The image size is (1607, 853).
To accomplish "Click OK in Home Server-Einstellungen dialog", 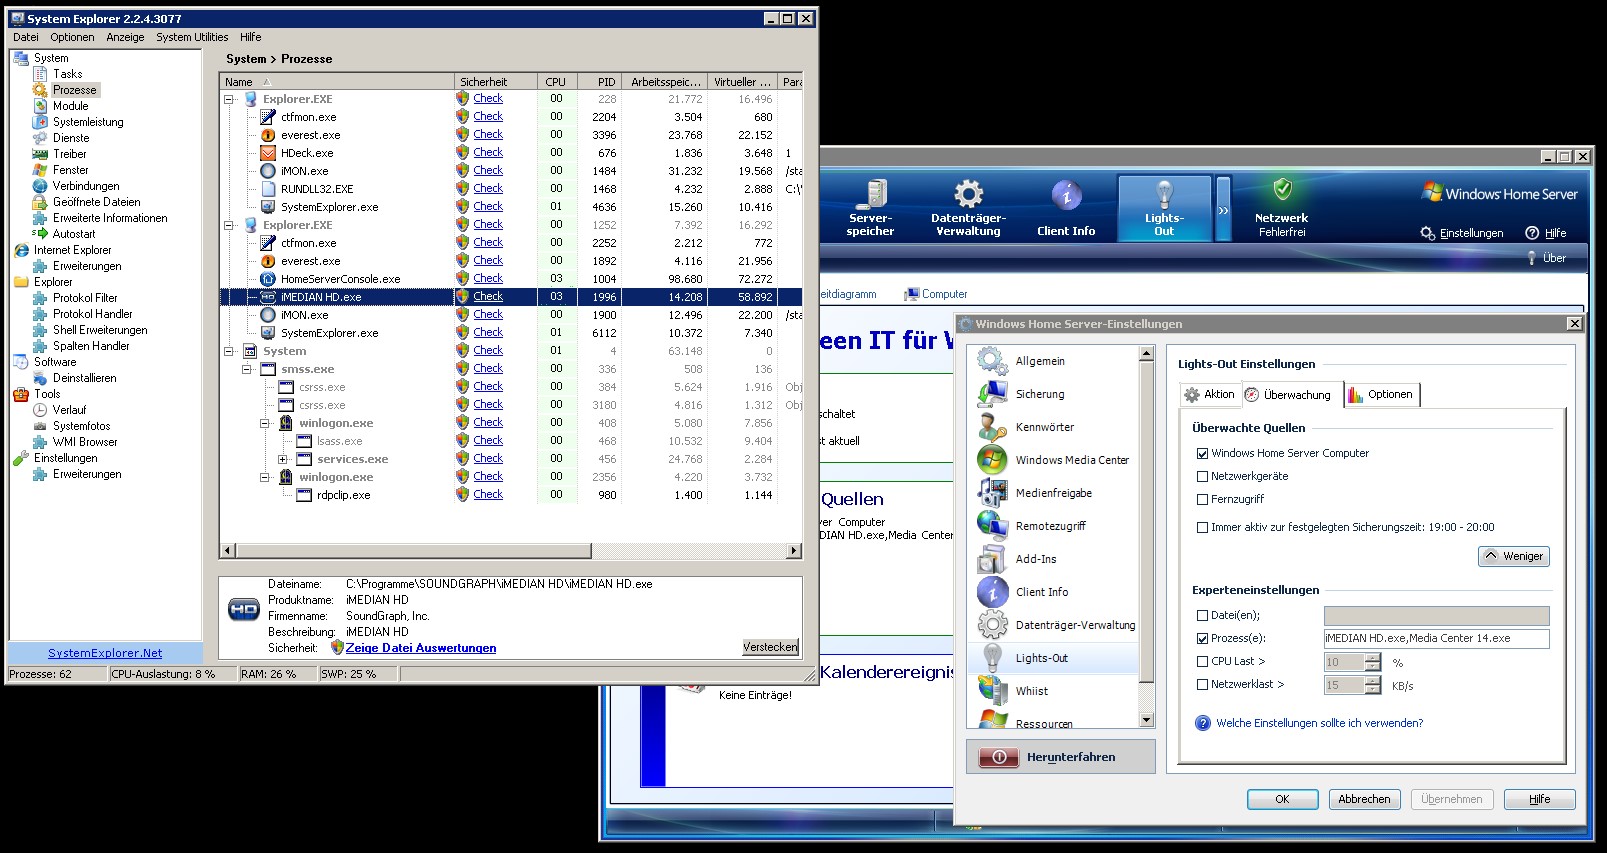I will pos(1282,799).
